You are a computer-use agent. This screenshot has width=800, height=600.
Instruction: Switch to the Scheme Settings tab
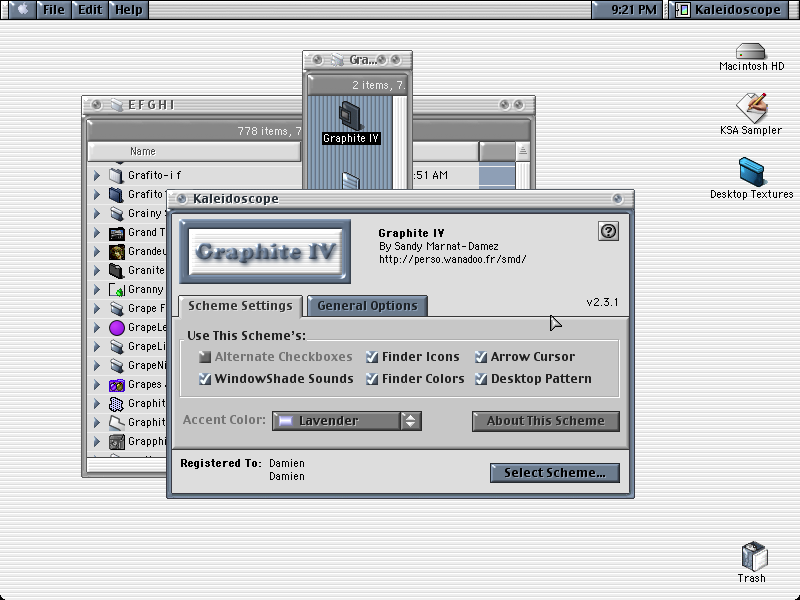pyautogui.click(x=240, y=306)
